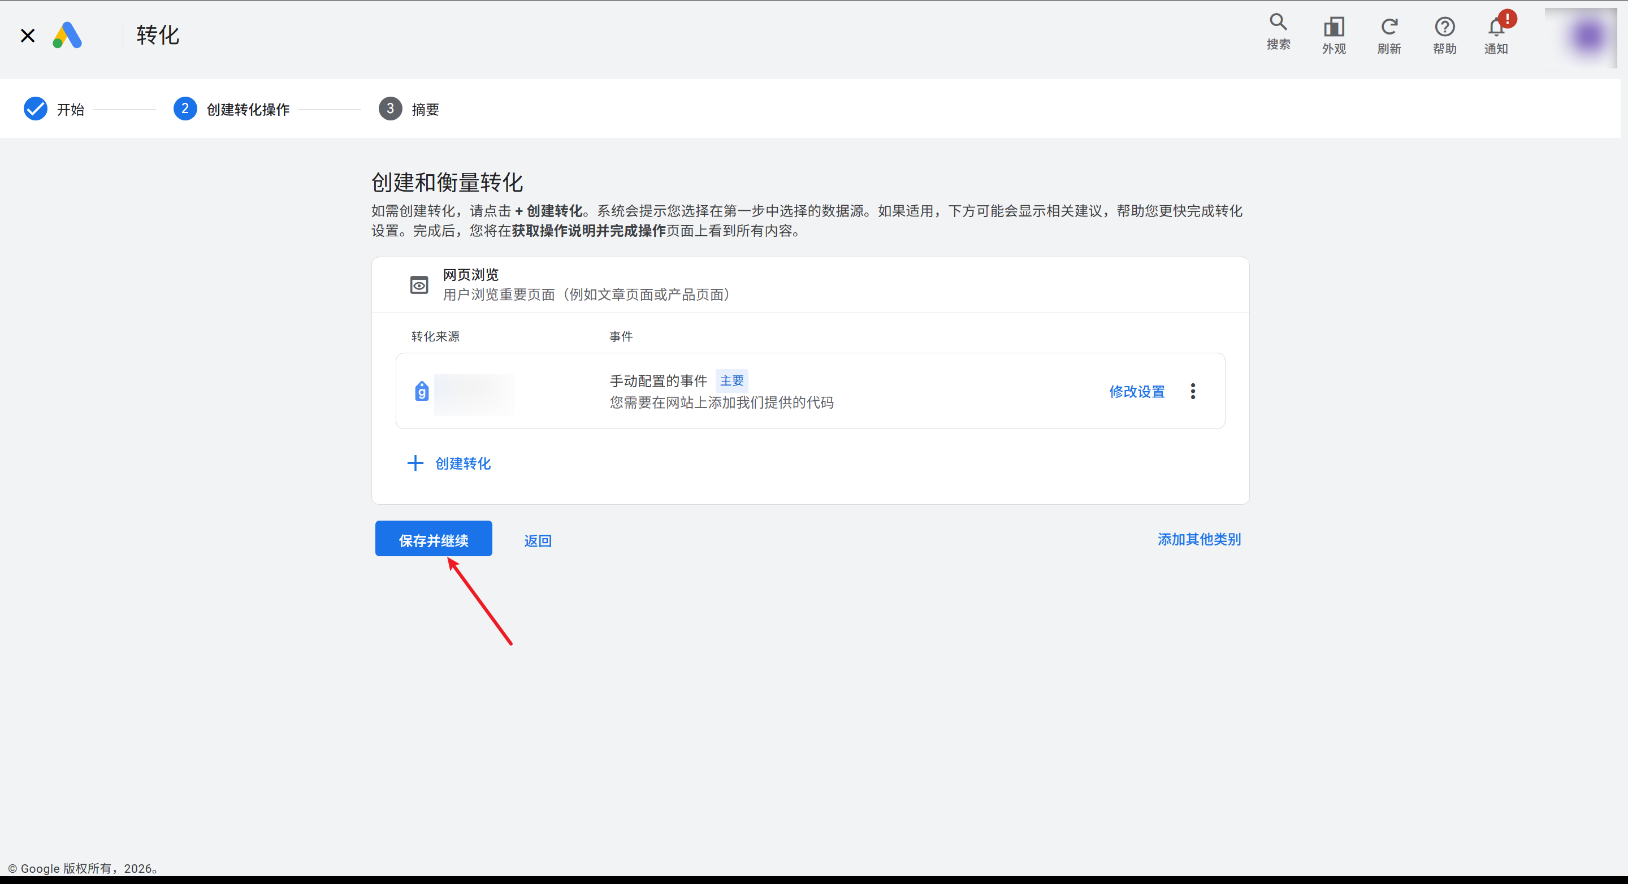Click the 主要 label badge

732,381
